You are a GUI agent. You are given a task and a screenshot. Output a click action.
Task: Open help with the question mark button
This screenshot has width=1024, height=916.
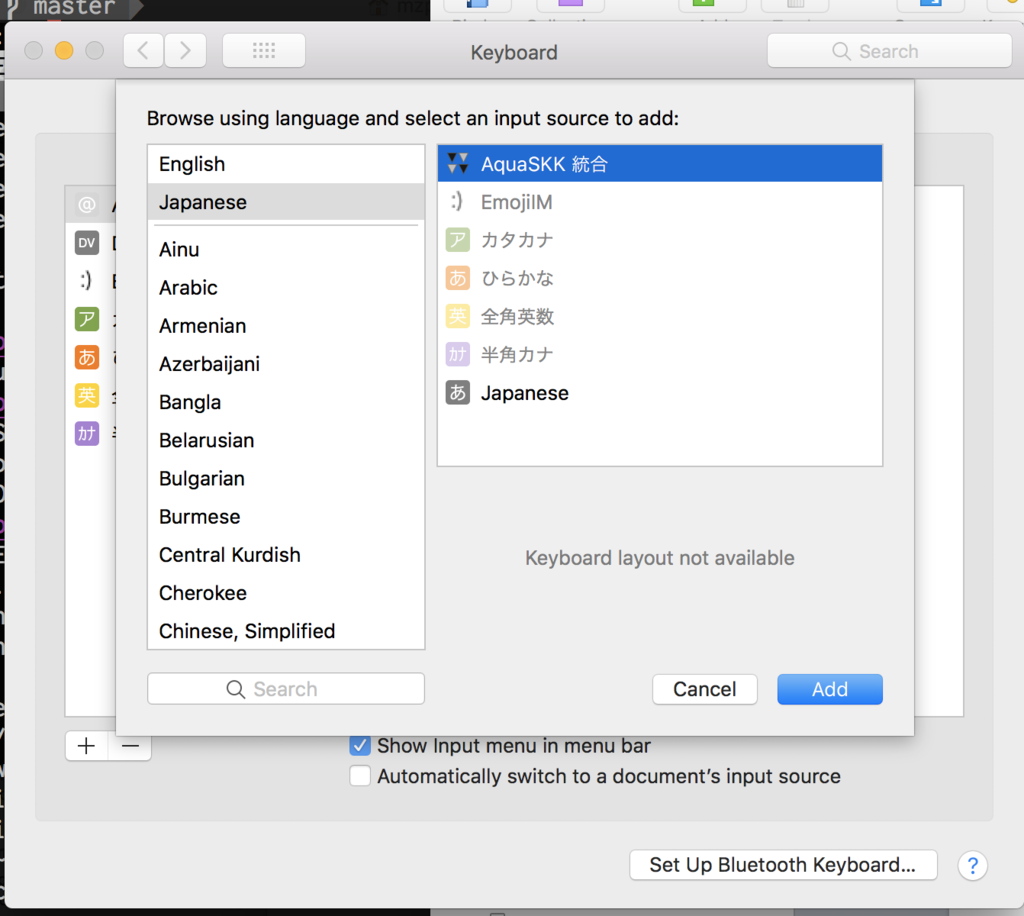(972, 866)
